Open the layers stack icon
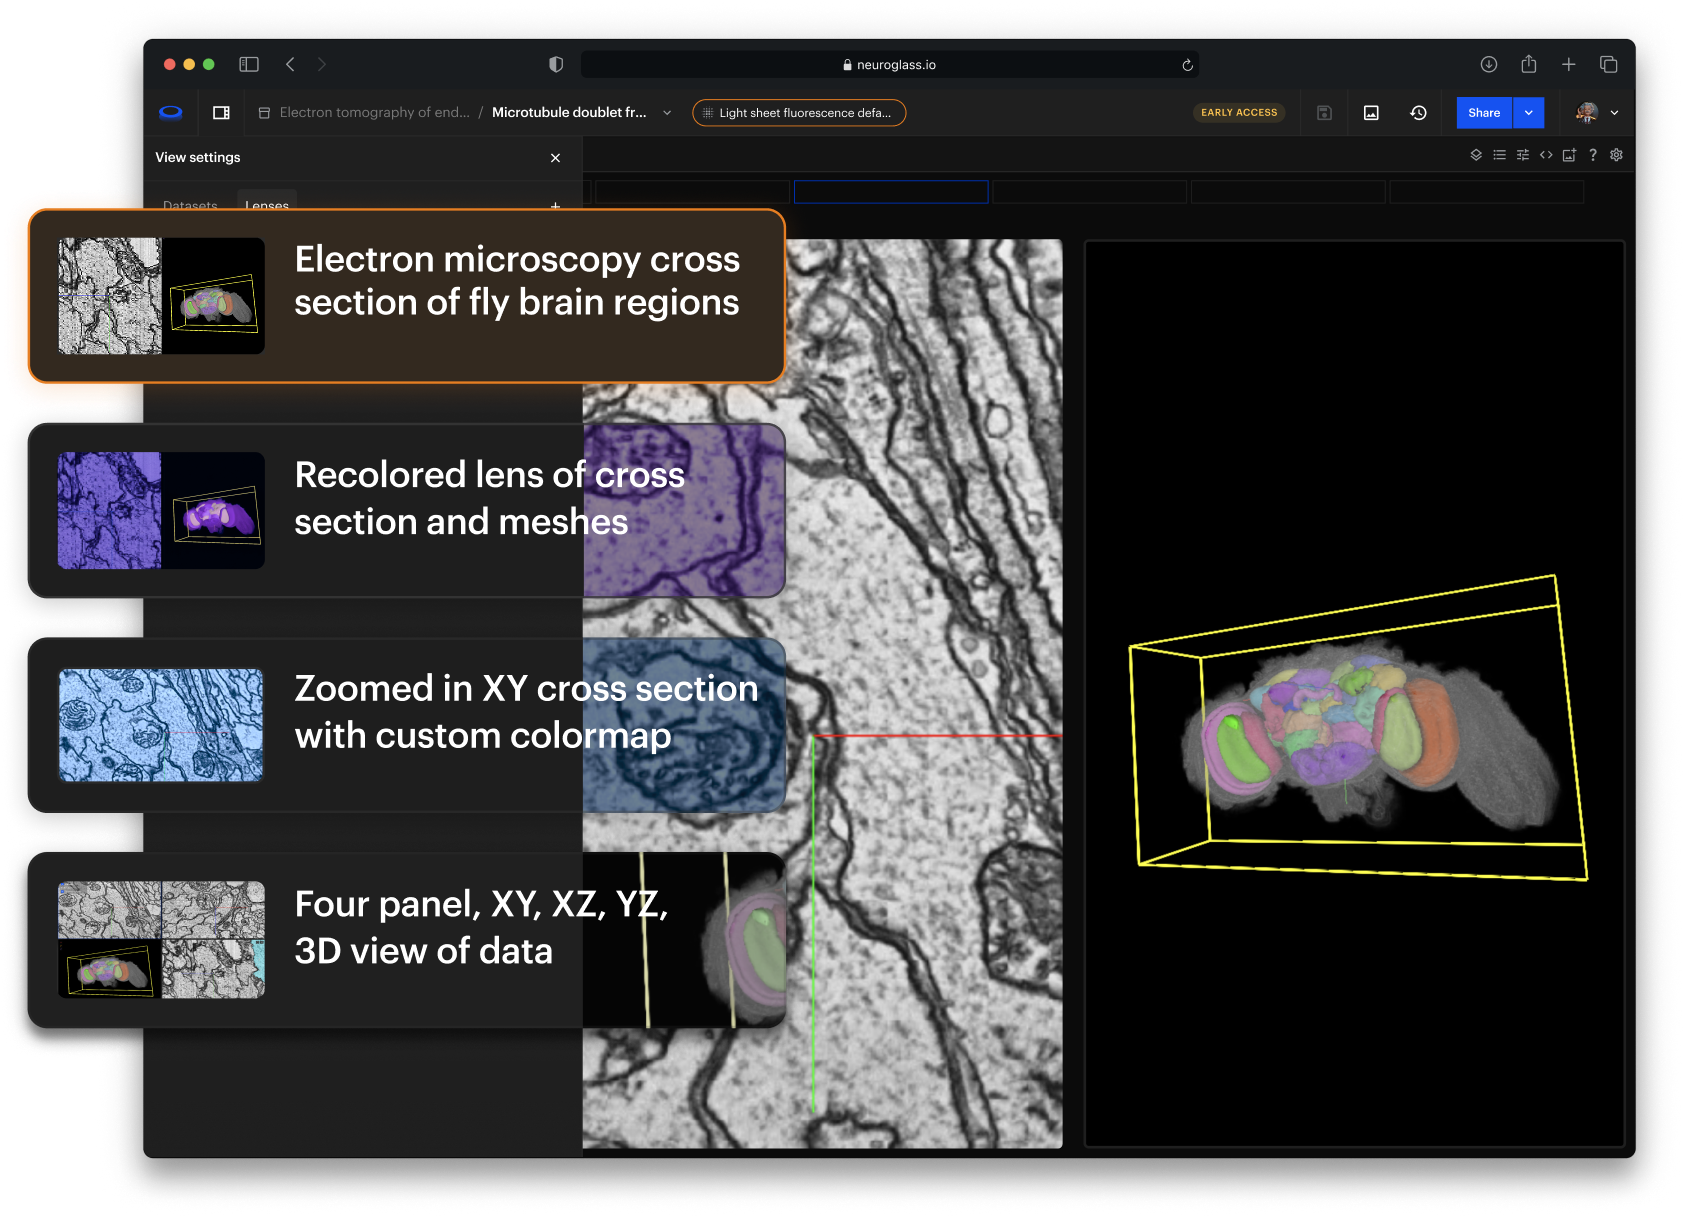1685x1217 pixels. 1475,155
